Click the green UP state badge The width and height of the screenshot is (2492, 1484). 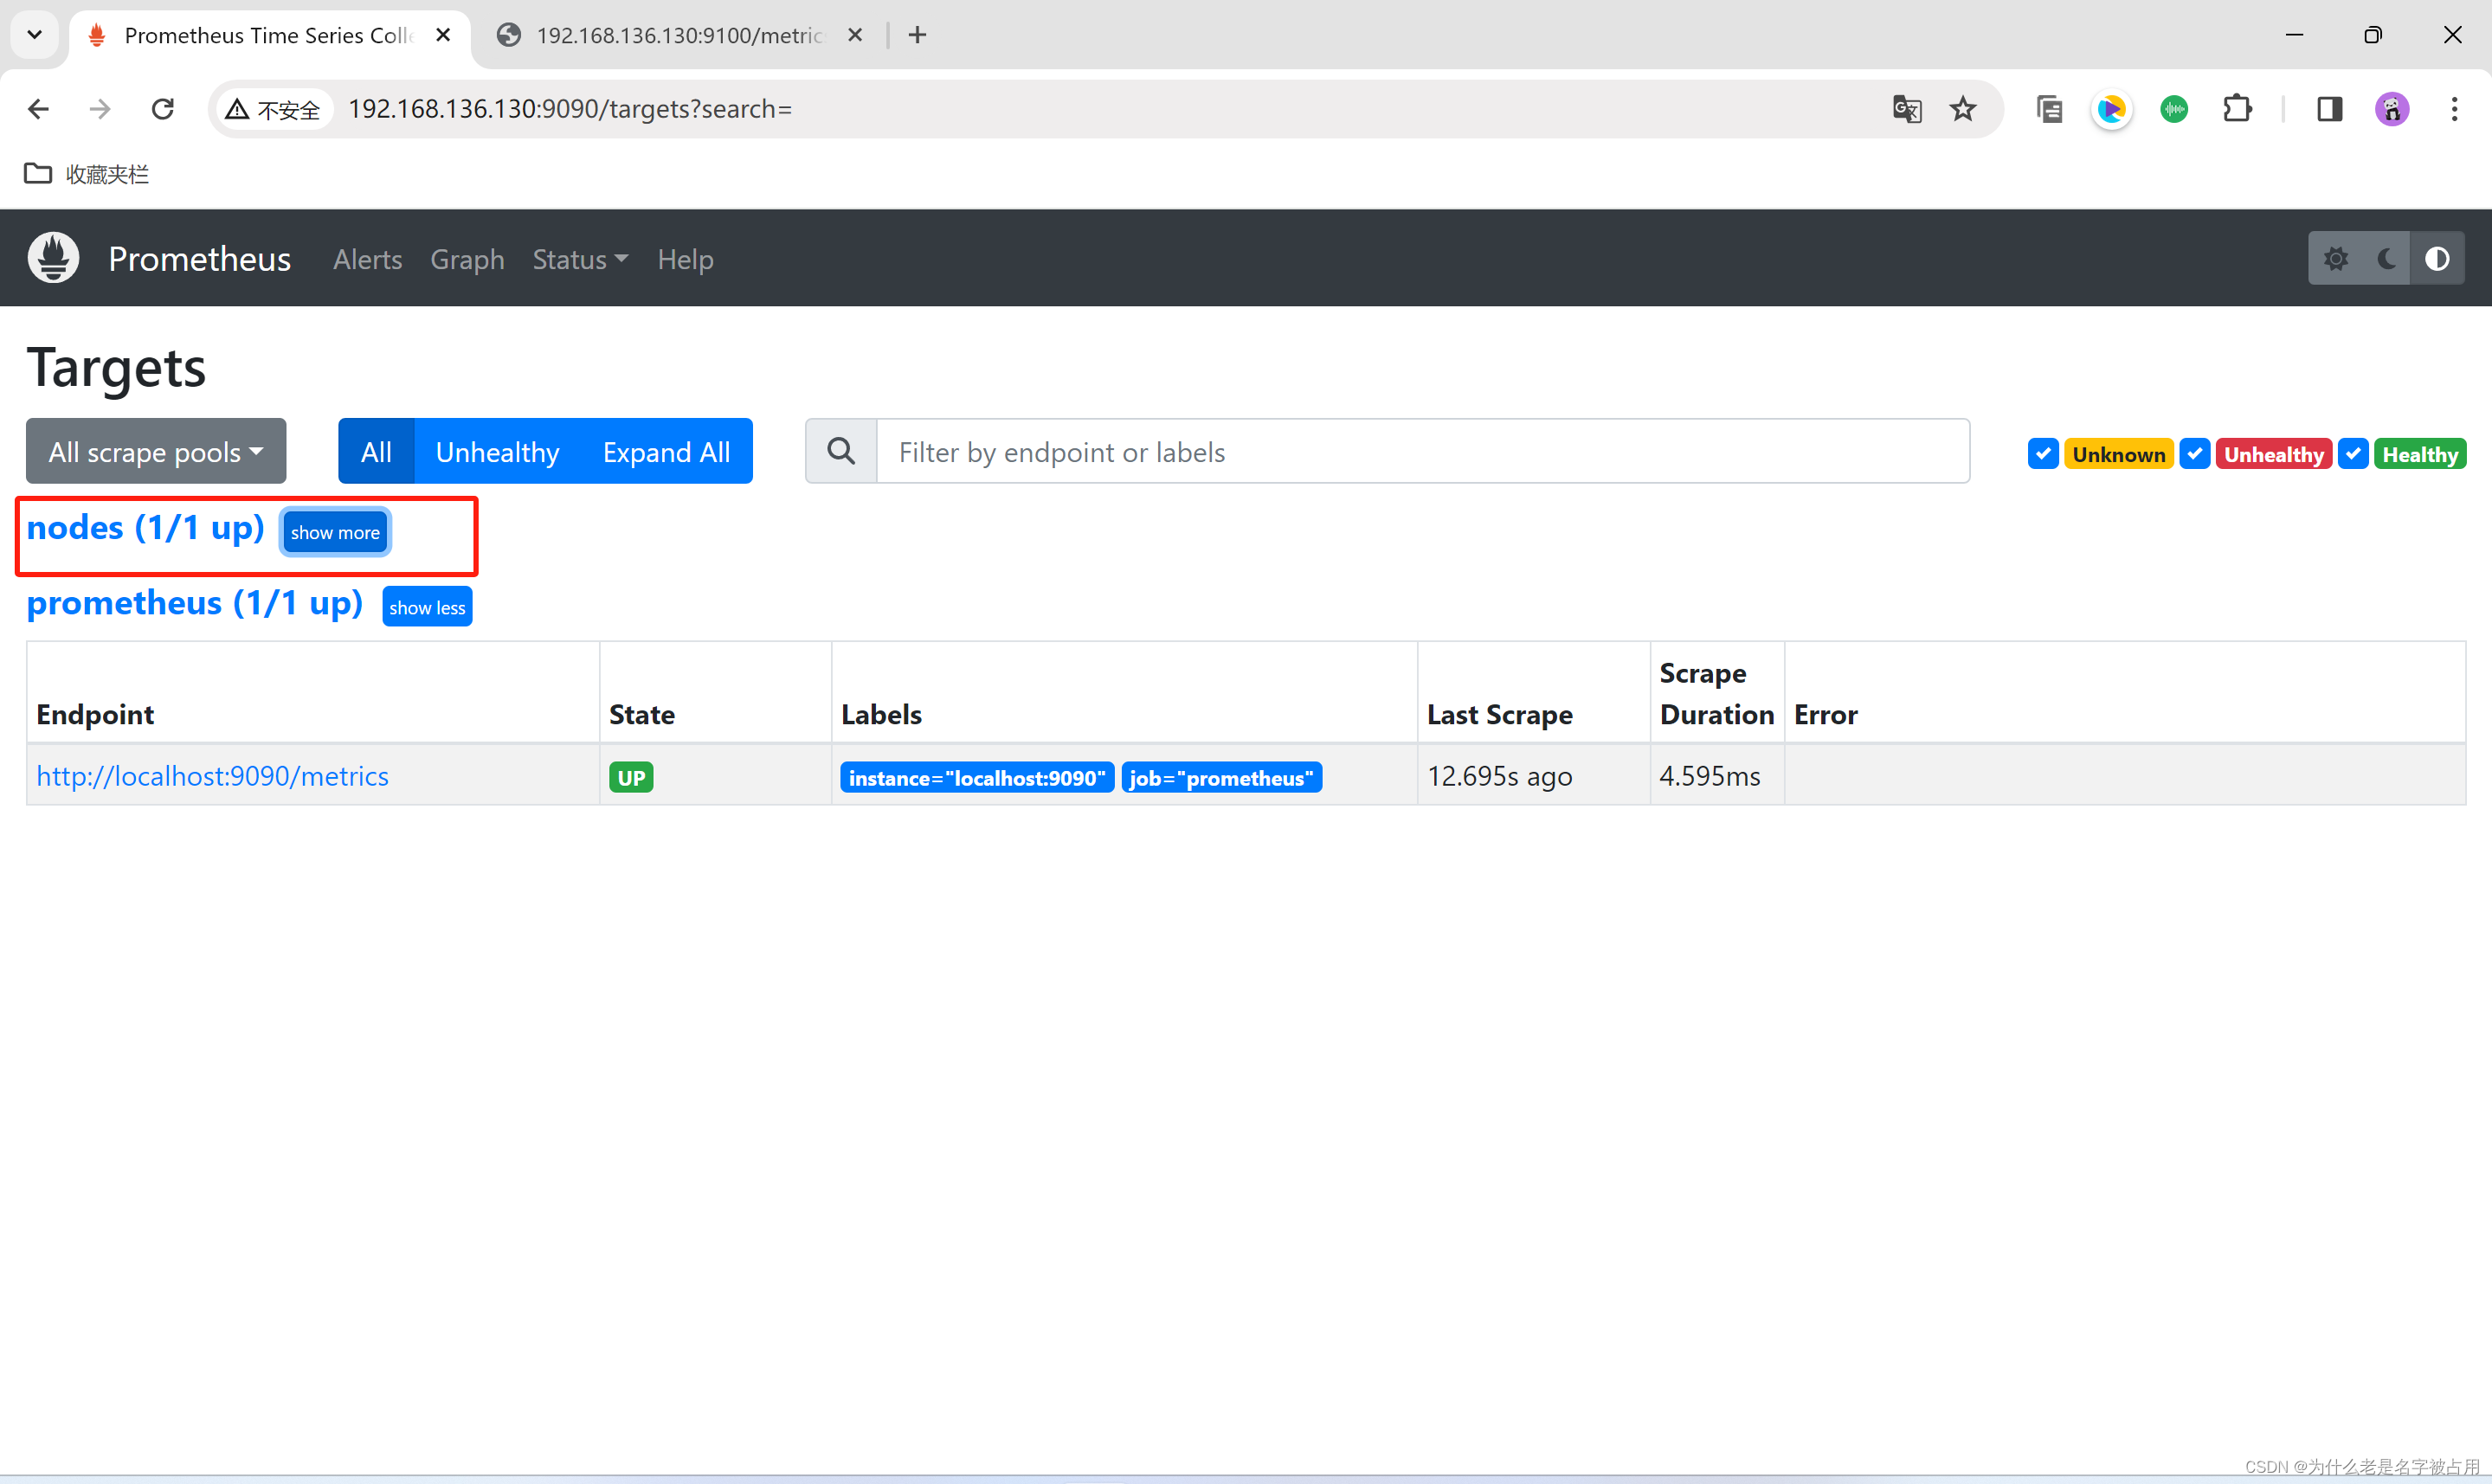pyautogui.click(x=631, y=777)
